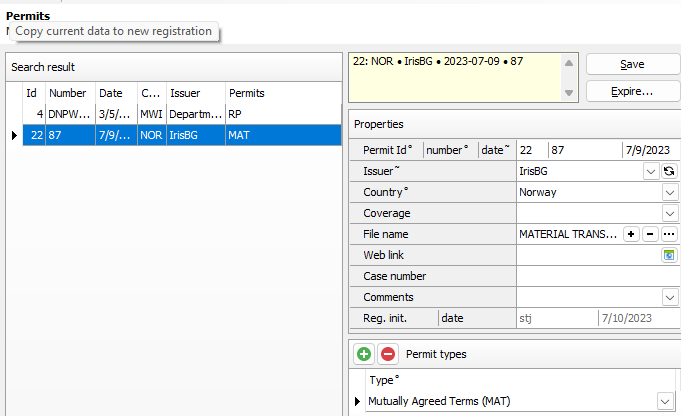Click the Mutually Agreed Terms (MAT) row

coord(519,401)
